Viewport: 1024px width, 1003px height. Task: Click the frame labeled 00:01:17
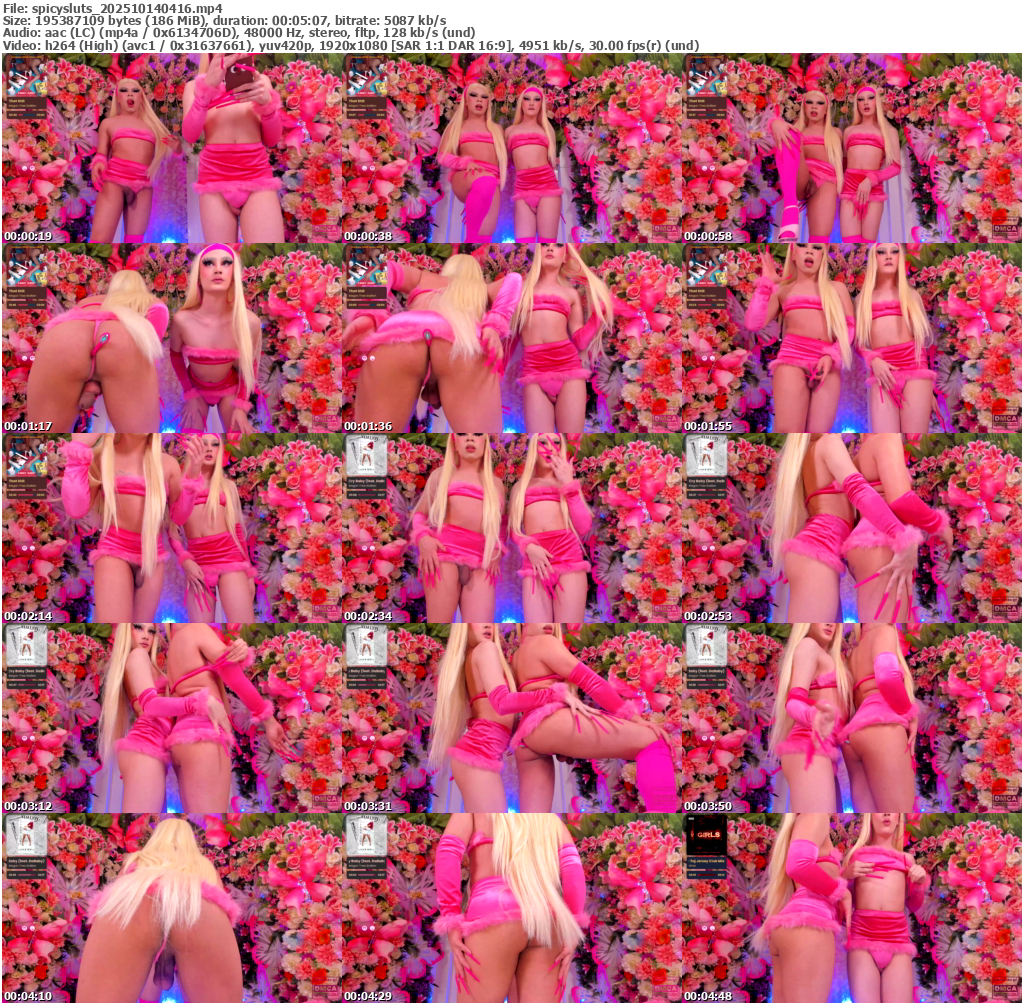click(x=171, y=338)
